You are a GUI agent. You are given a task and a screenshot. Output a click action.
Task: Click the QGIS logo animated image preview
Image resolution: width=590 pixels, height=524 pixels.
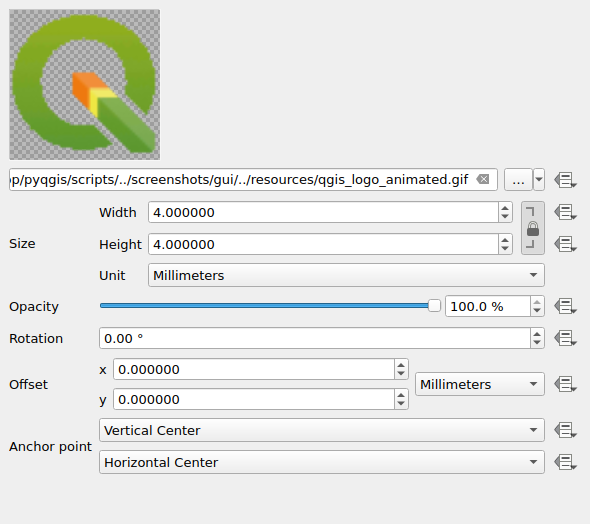(84, 85)
